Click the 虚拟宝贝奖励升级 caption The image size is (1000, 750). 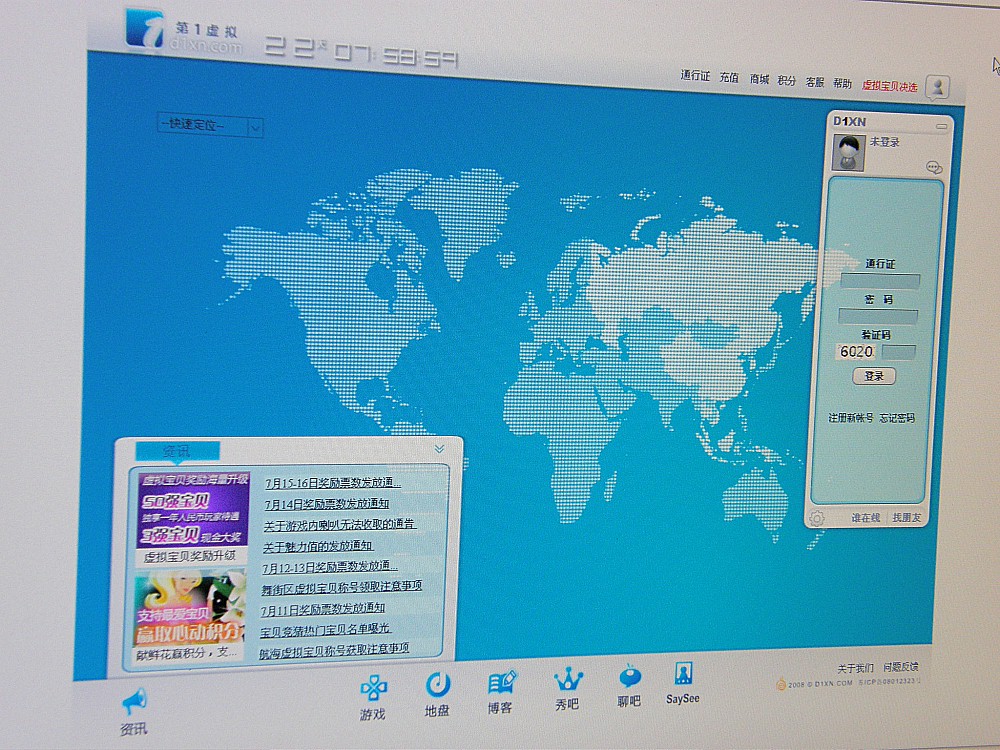tap(189, 556)
